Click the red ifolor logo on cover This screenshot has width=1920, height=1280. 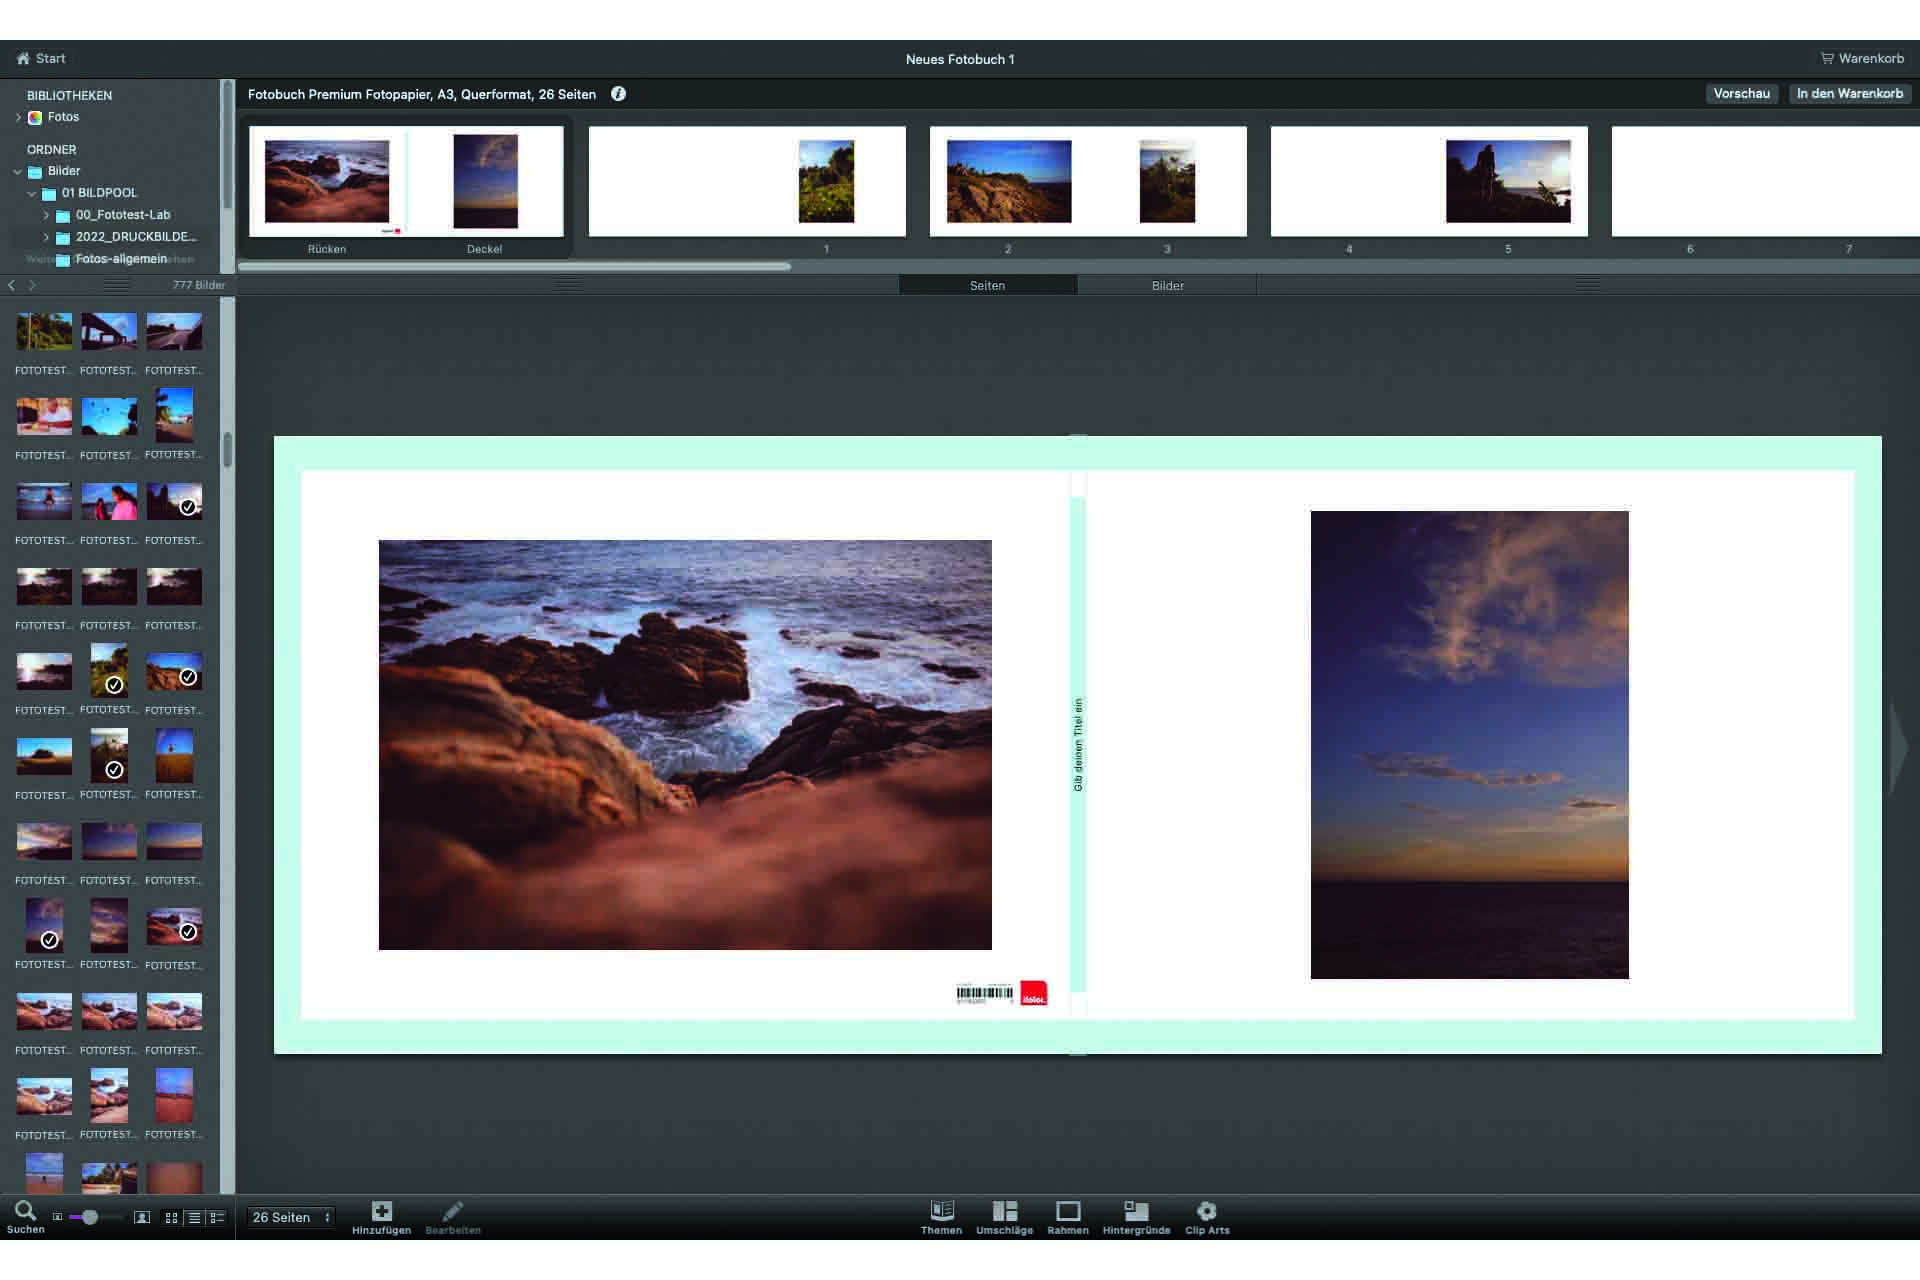coord(1034,993)
